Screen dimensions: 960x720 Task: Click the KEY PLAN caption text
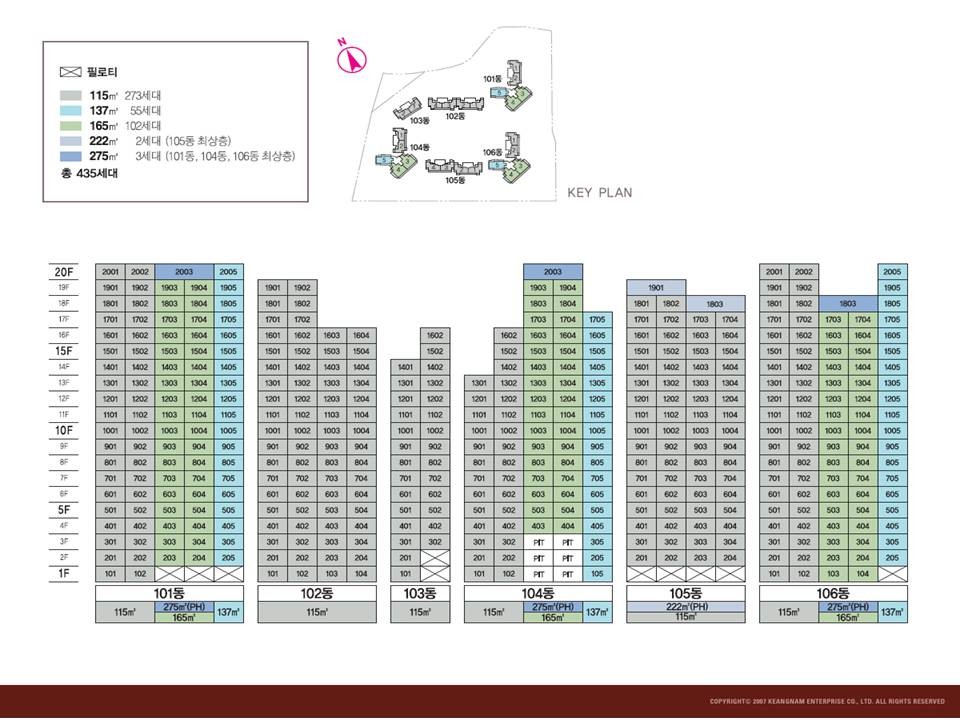pos(600,193)
